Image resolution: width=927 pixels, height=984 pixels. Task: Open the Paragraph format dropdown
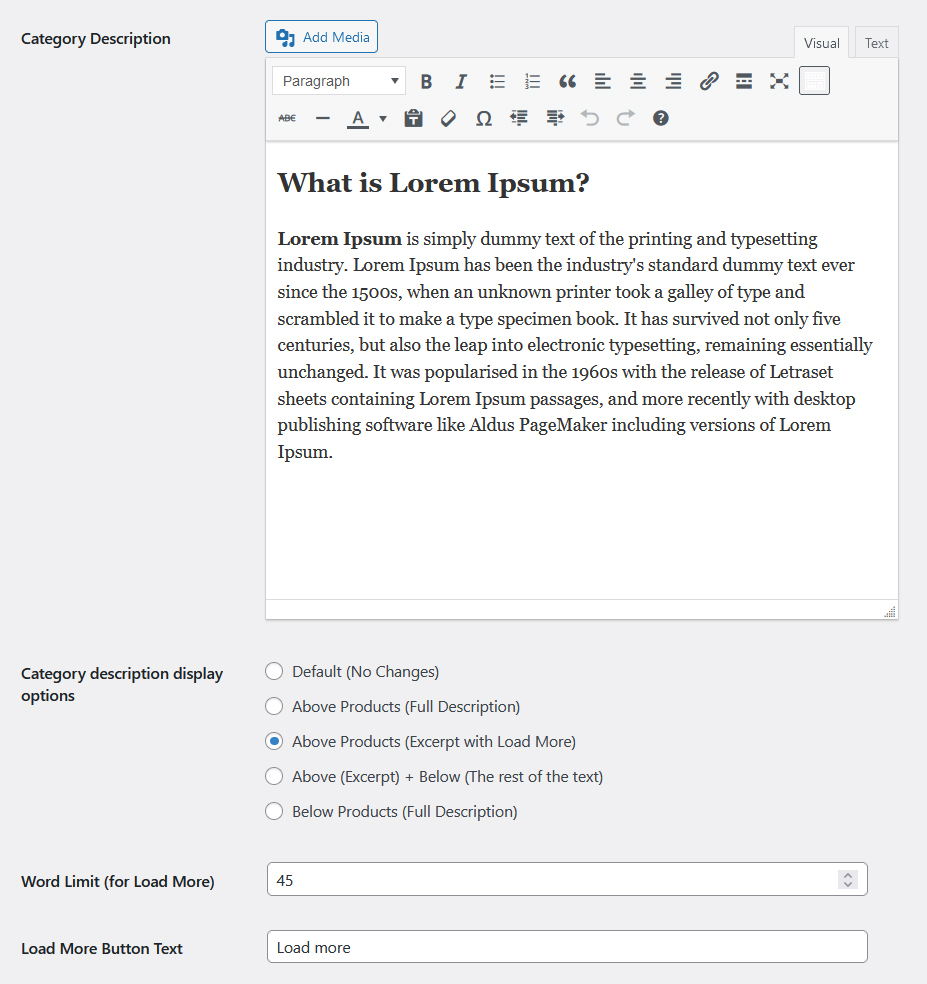pos(339,81)
